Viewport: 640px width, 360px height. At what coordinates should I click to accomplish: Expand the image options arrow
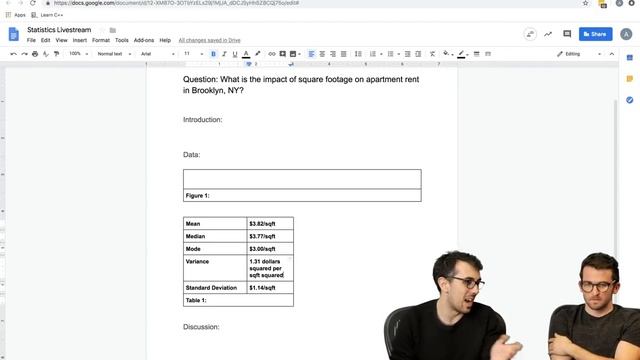pos(300,54)
